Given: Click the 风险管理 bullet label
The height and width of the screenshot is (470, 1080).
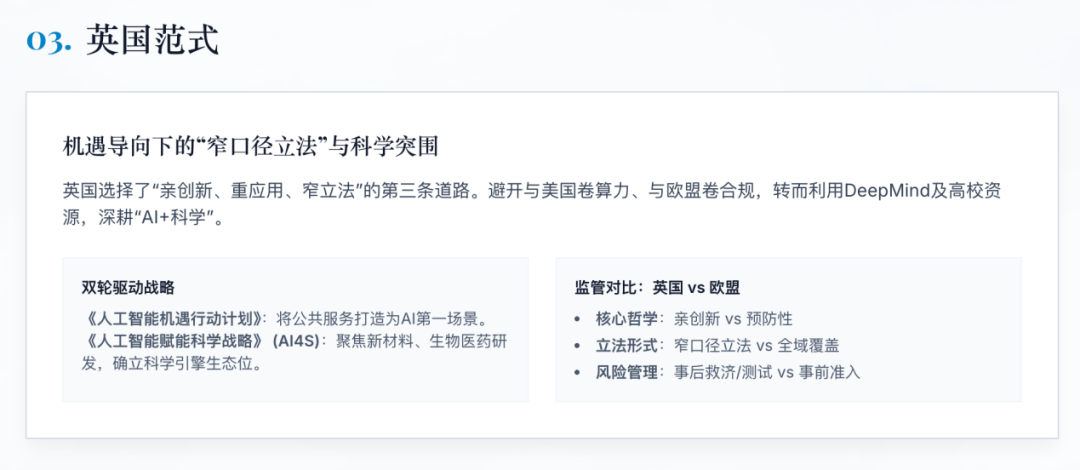Looking at the screenshot, I should tap(627, 372).
